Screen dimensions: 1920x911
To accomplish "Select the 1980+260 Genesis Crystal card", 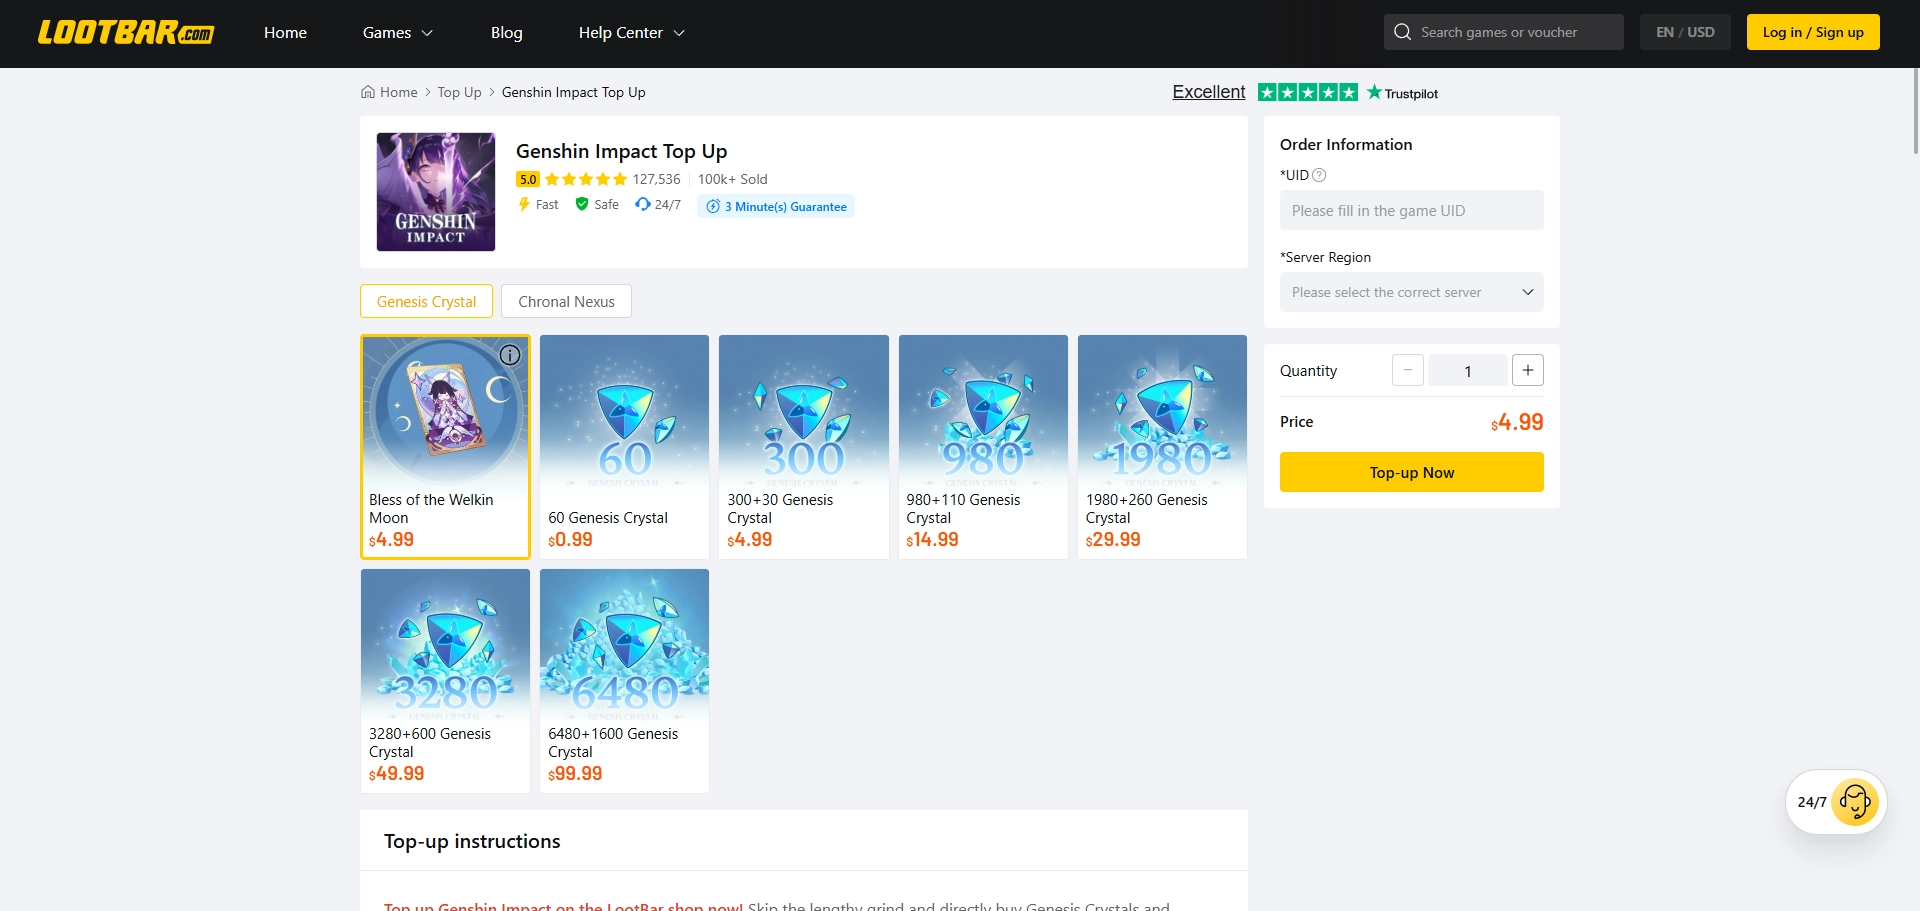I will tap(1162, 447).
